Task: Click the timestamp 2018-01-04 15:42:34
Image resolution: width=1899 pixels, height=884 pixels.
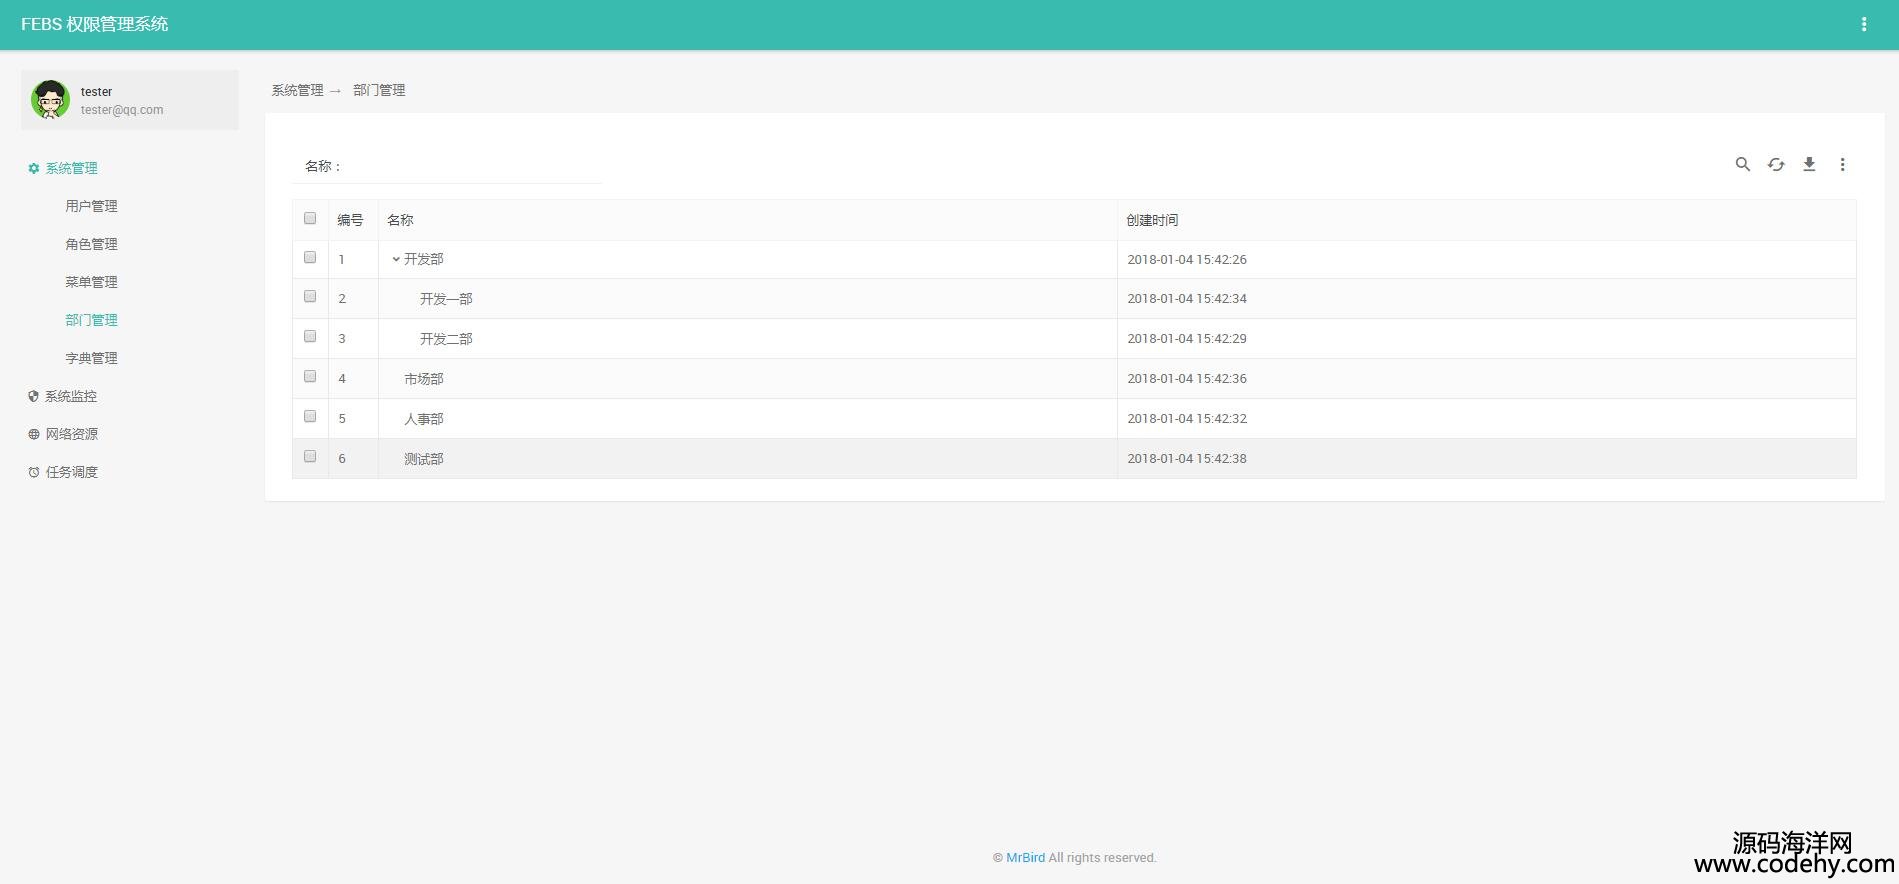Action: pyautogui.click(x=1187, y=298)
